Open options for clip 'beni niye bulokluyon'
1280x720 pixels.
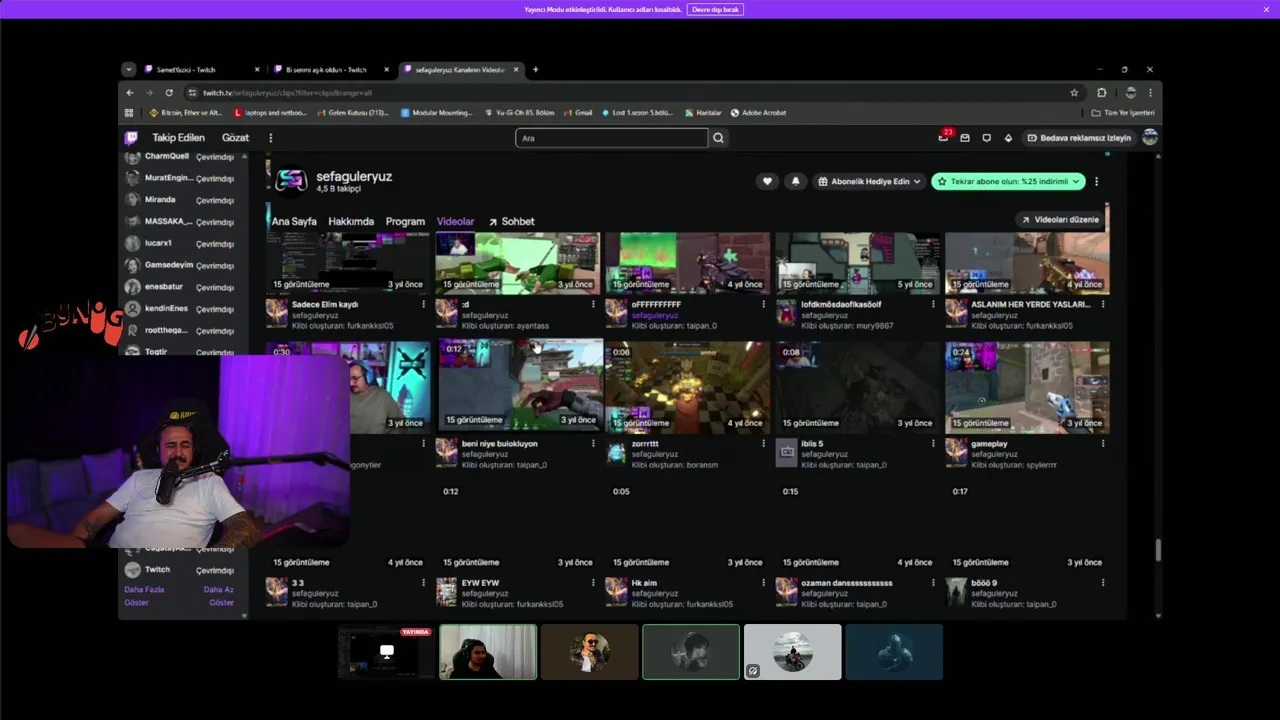[x=593, y=443]
